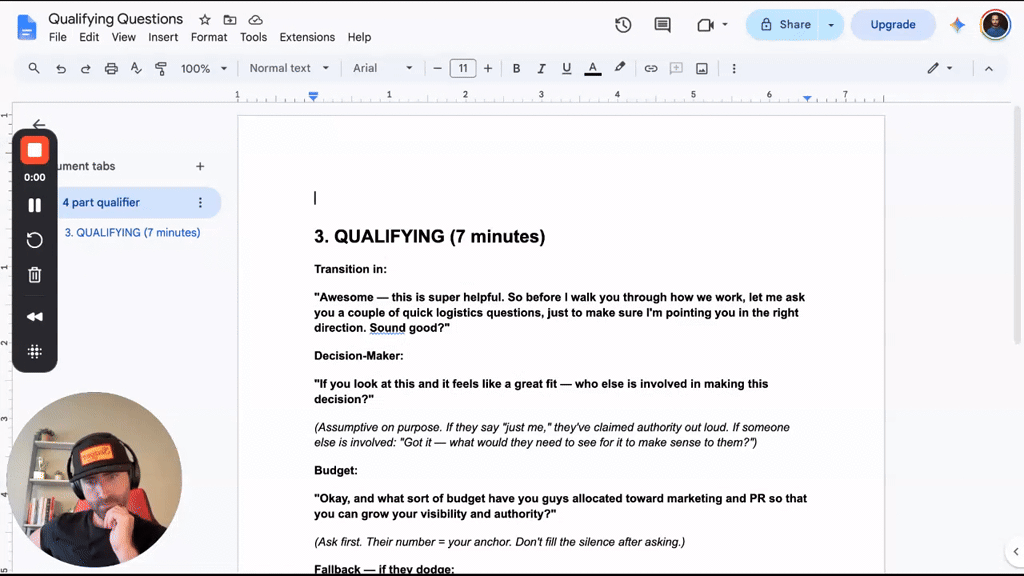Open the Format menu

[209, 37]
